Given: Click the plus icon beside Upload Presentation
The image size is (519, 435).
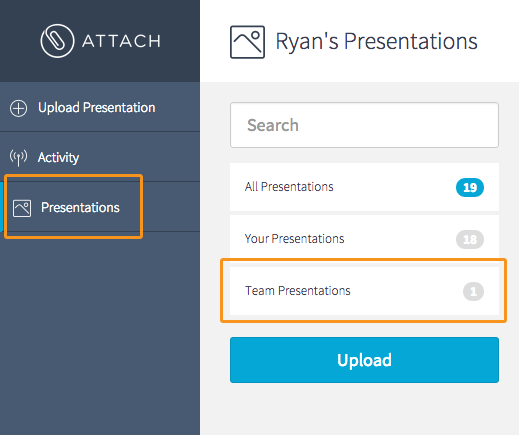Looking at the screenshot, I should pos(18,108).
